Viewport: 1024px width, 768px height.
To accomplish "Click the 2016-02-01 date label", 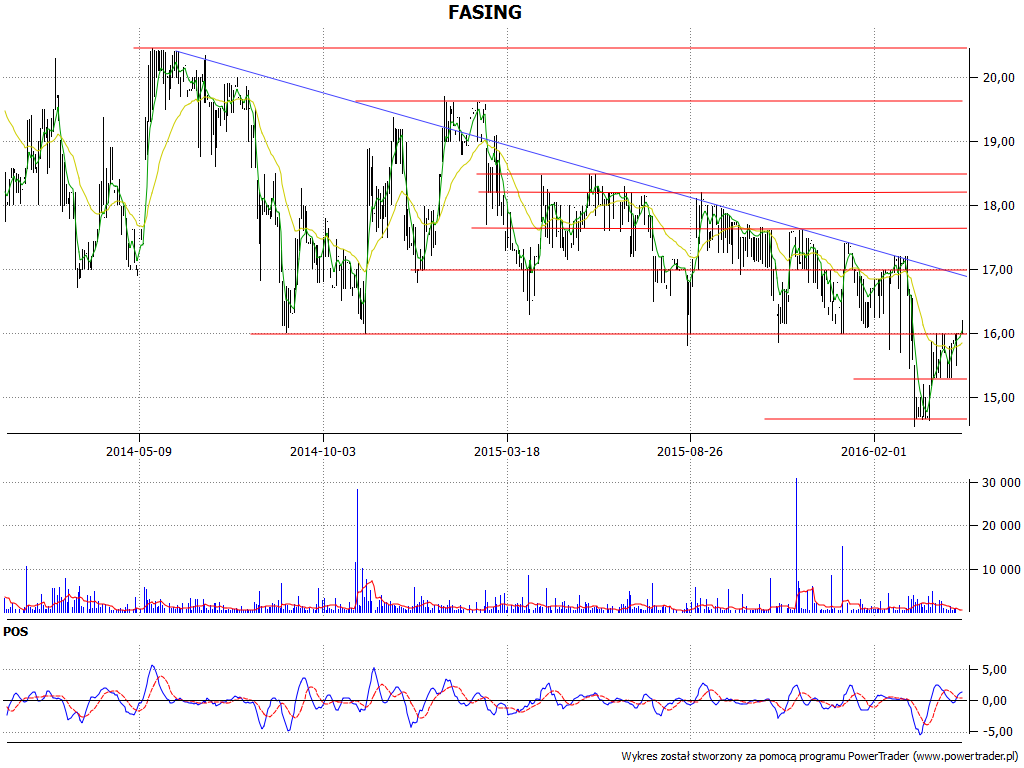I will 874,451.
